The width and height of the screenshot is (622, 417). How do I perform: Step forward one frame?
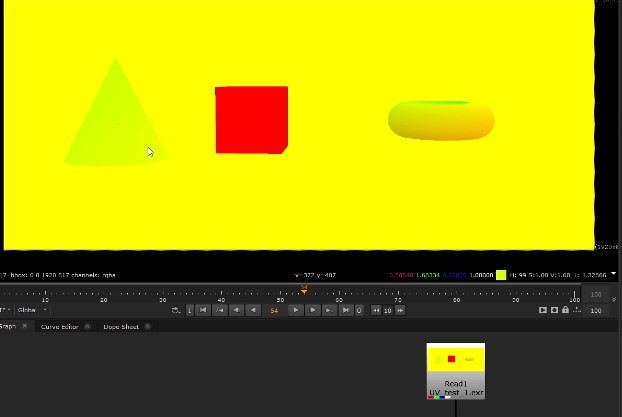pyautogui.click(x=312, y=310)
